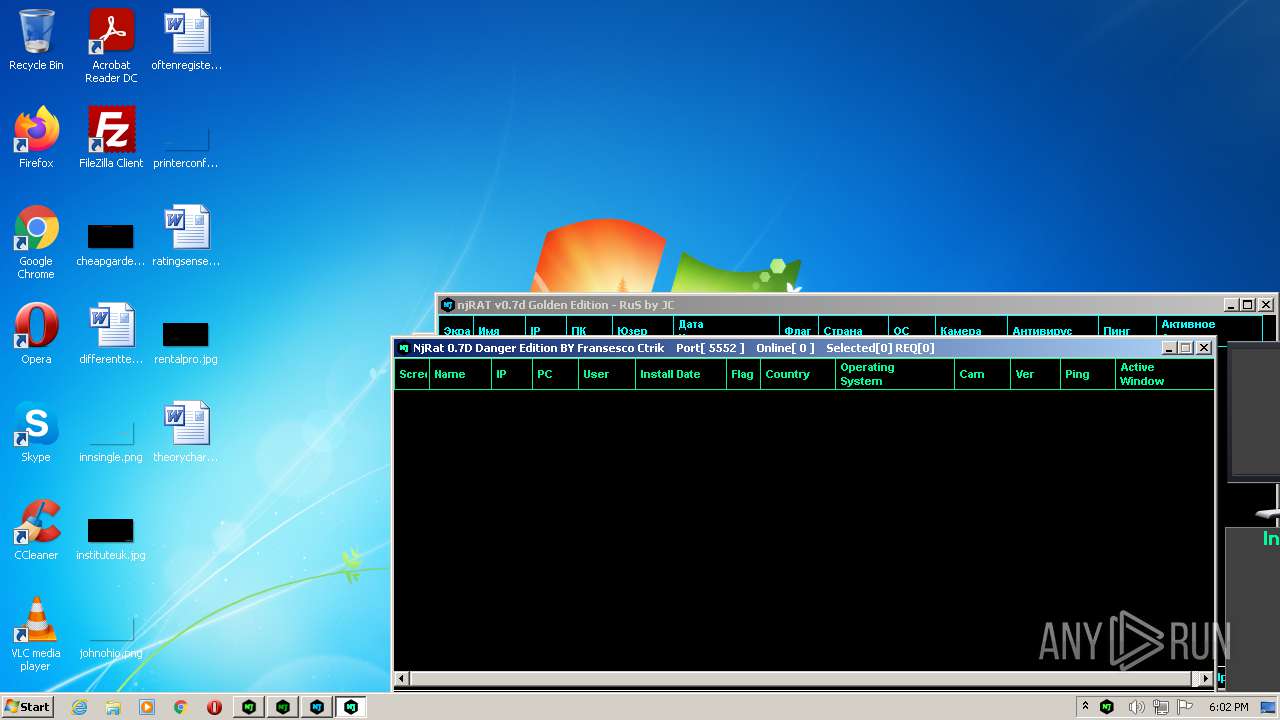Sort Danger Edition list by User column
The image size is (1280, 720).
(607, 374)
